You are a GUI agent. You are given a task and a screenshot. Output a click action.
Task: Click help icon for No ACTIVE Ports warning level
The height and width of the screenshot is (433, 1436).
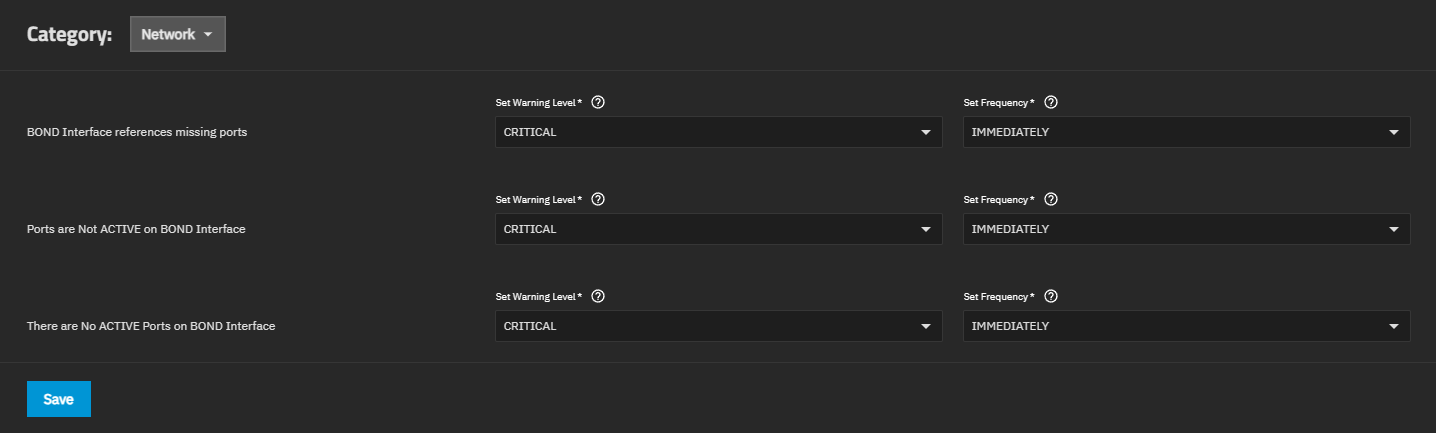pos(598,296)
